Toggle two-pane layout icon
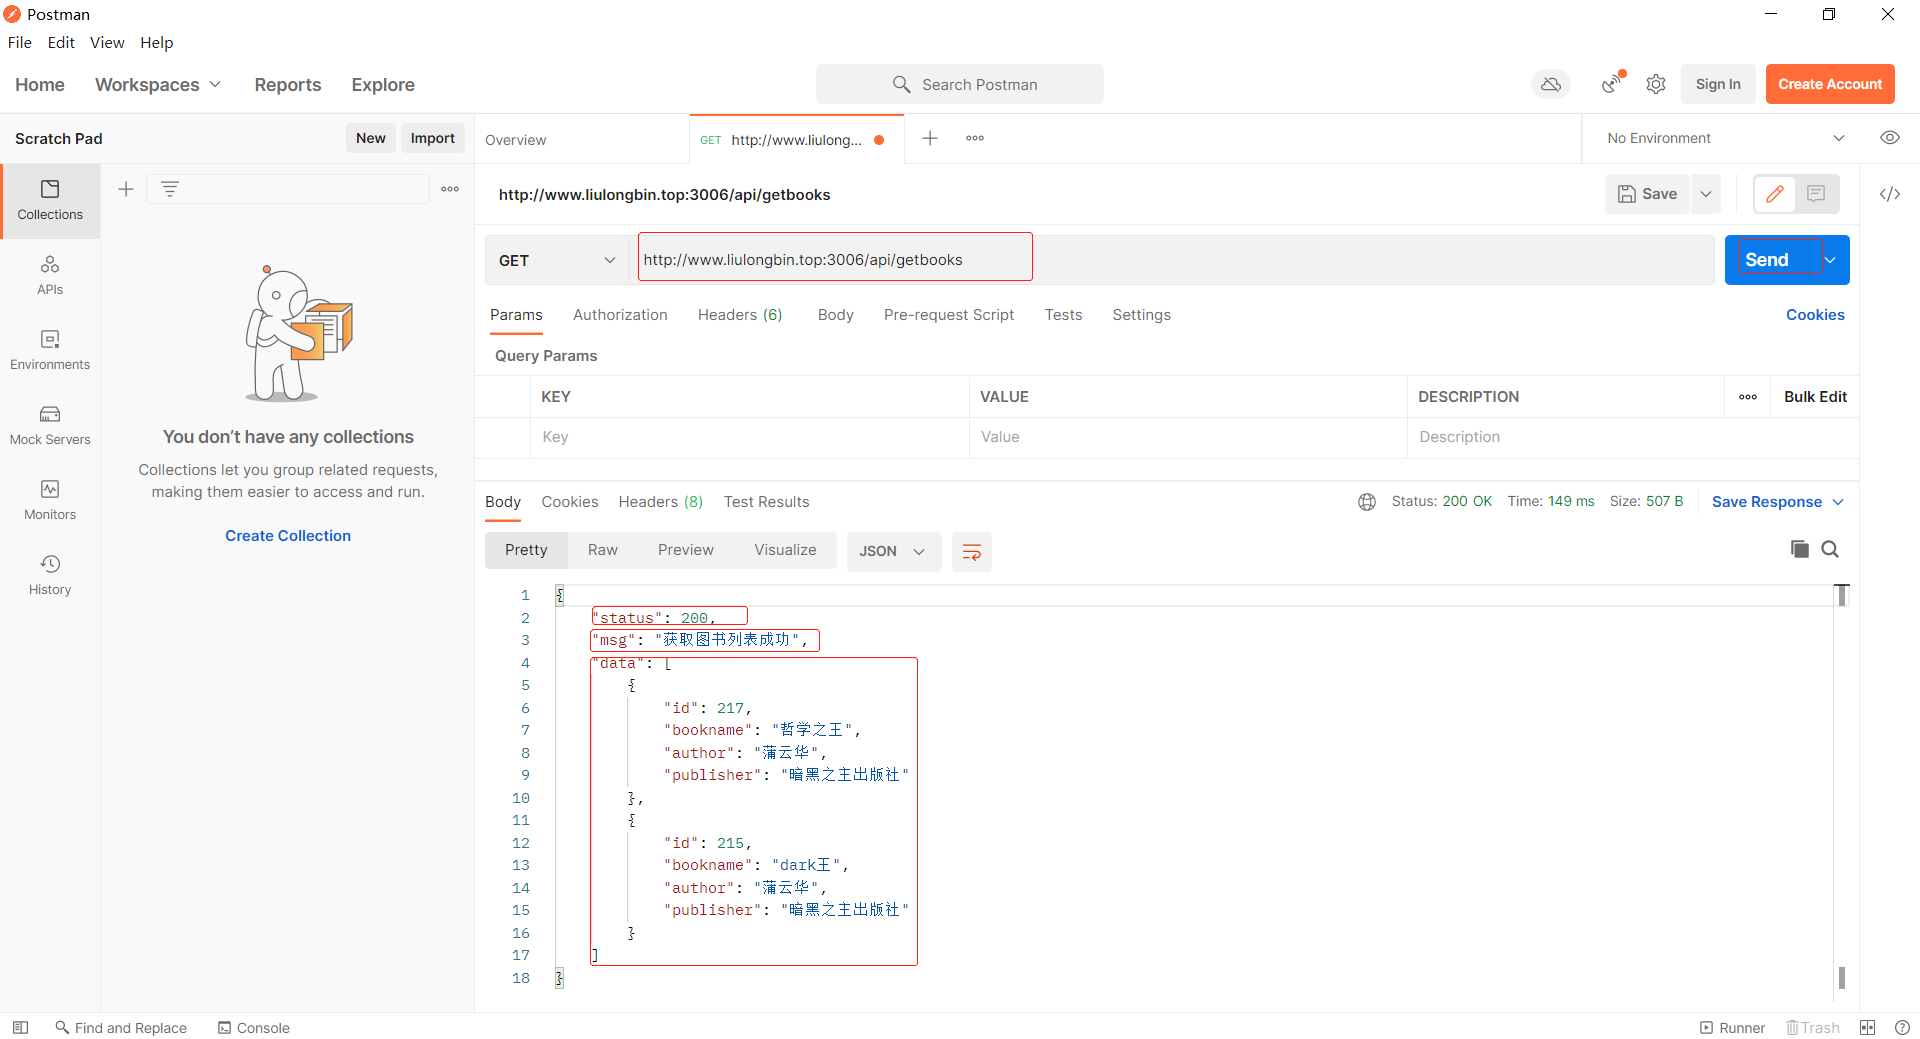The height and width of the screenshot is (1039, 1920). tap(1868, 1028)
